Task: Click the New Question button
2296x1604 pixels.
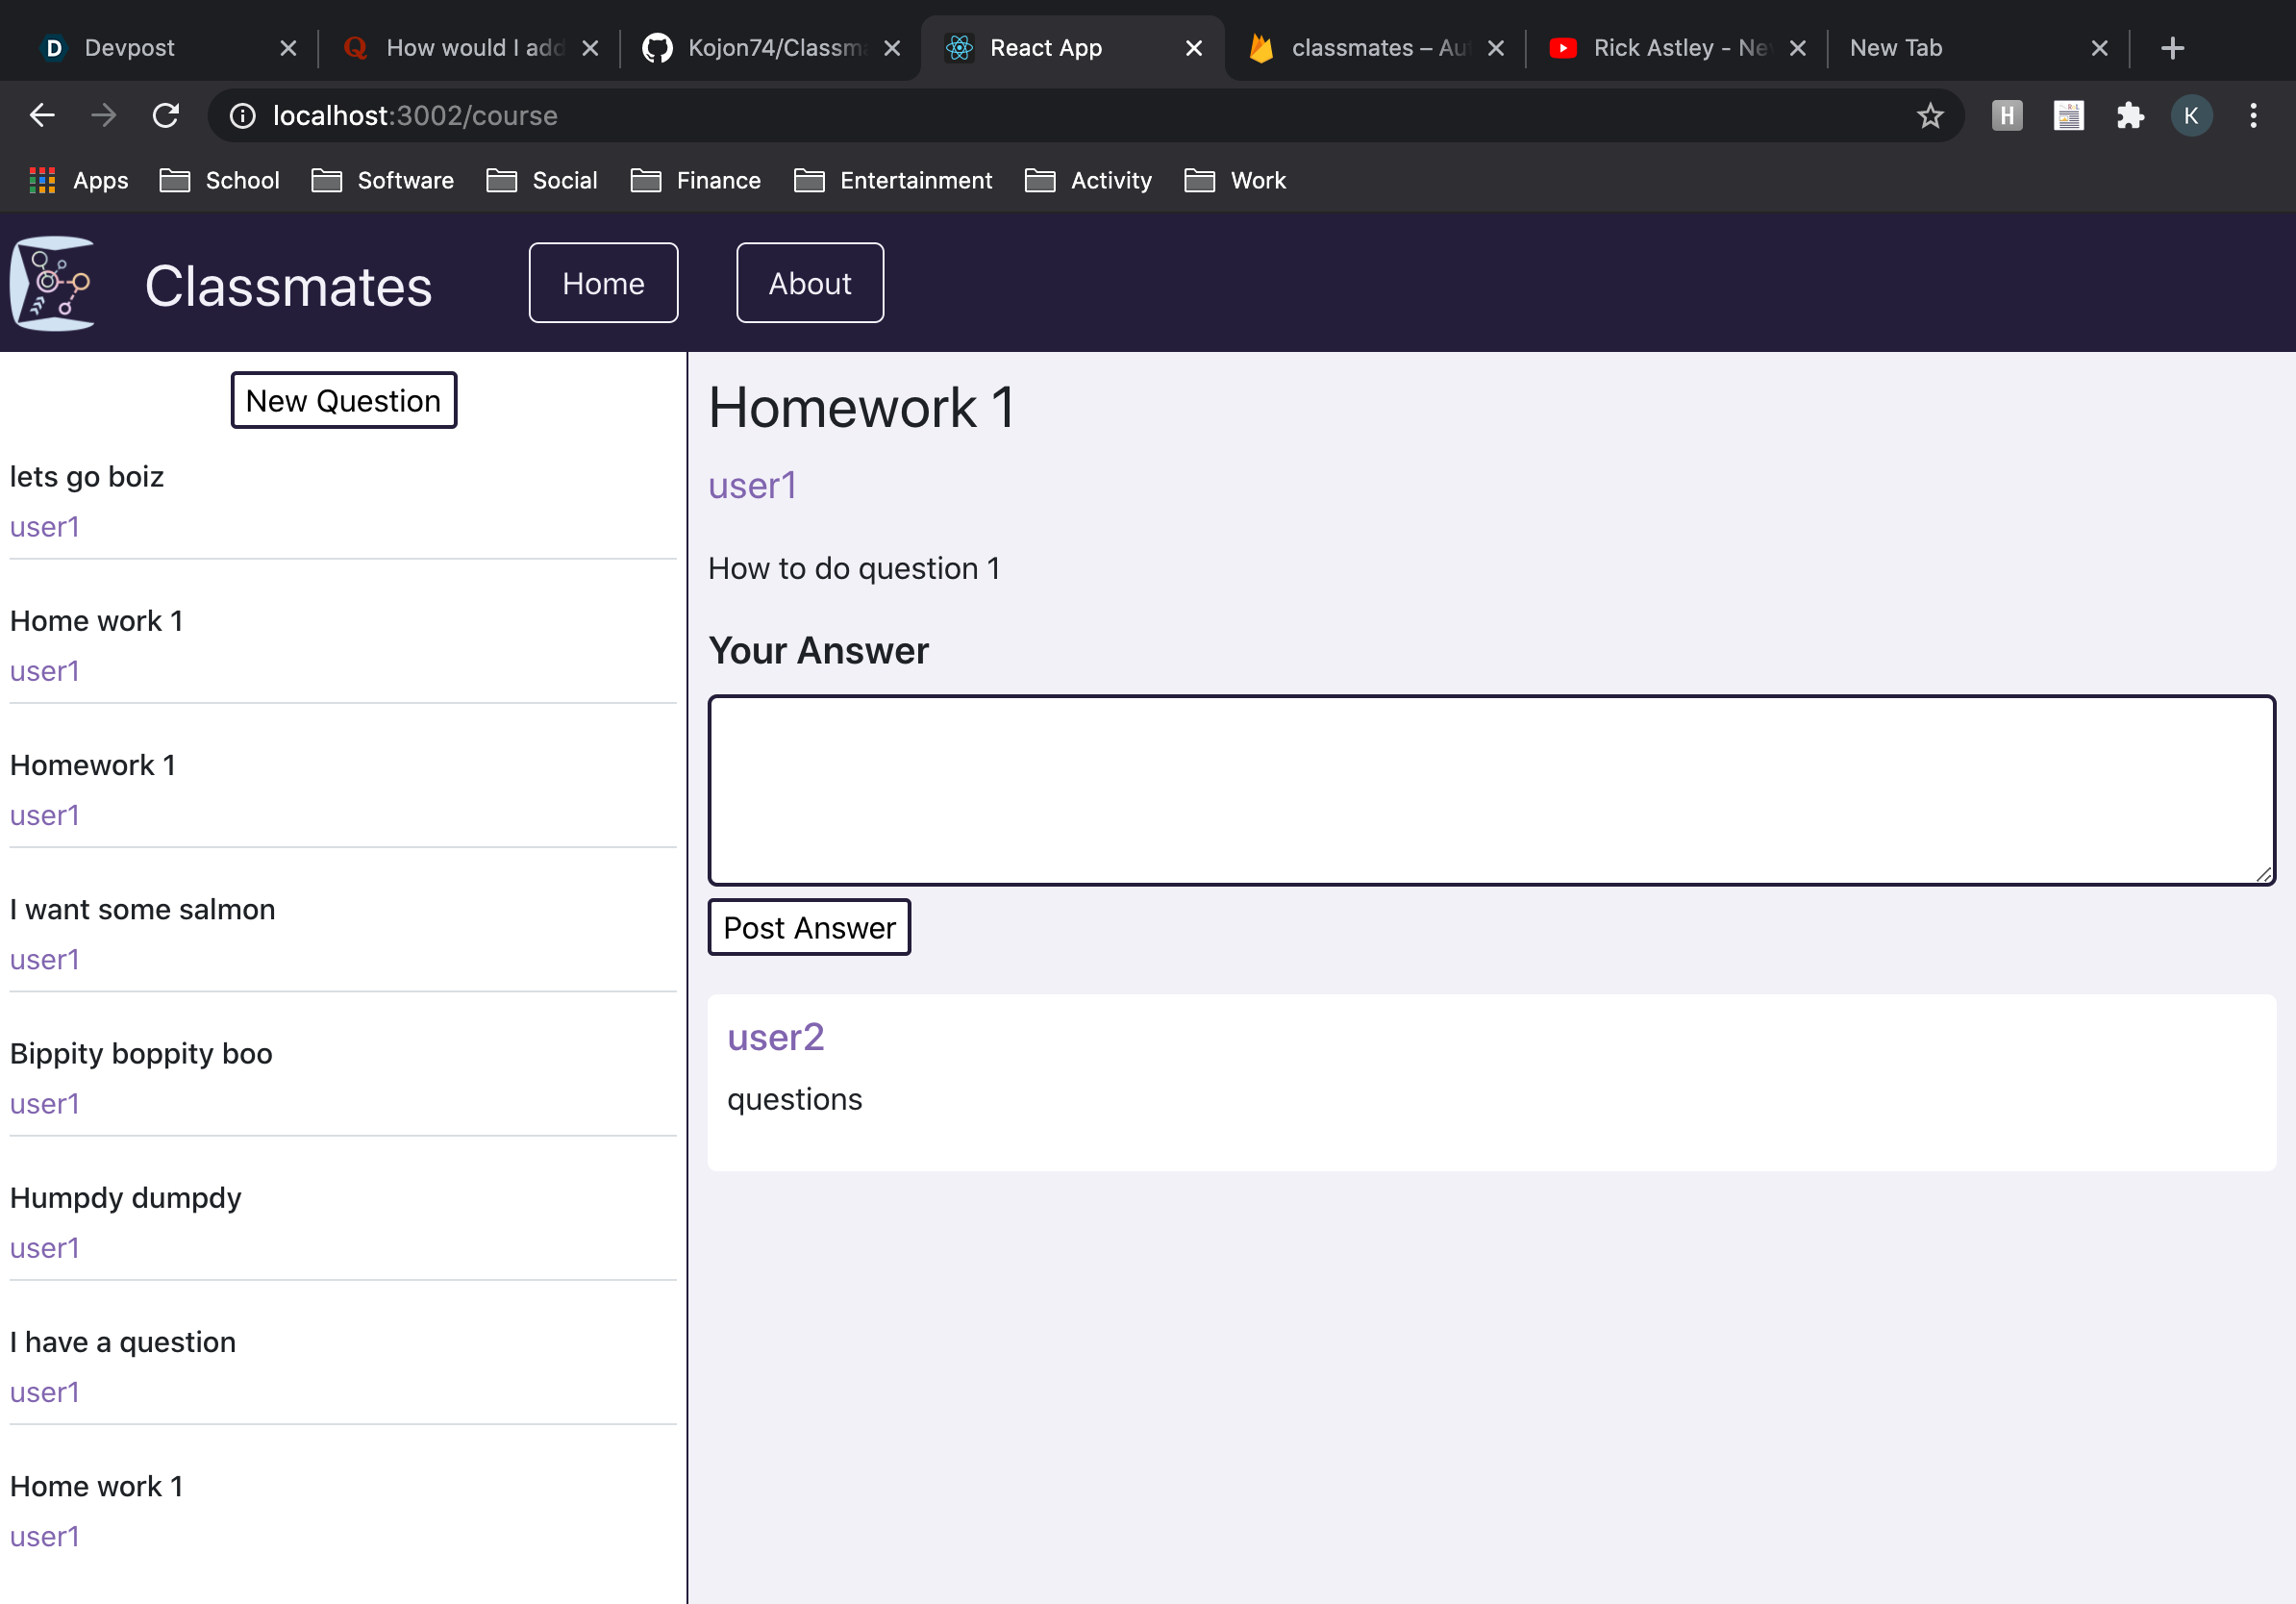Action: click(x=343, y=401)
